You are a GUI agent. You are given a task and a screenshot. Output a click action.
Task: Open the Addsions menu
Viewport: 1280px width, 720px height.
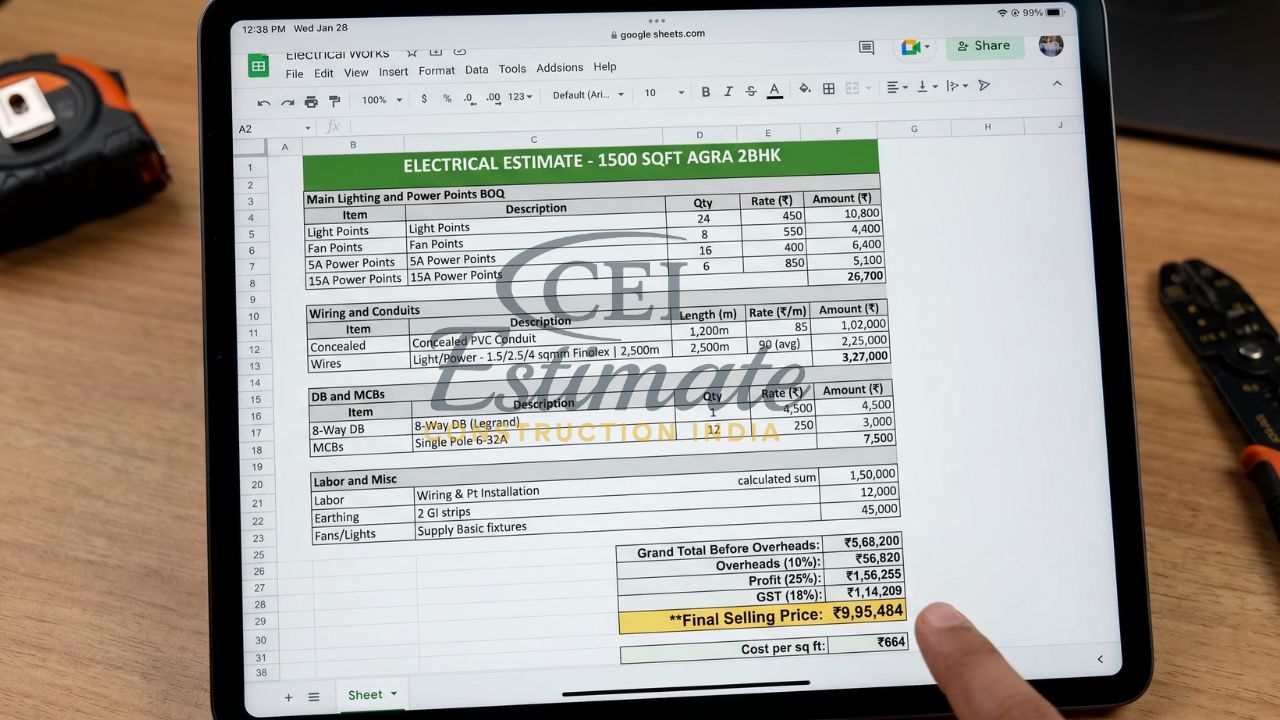point(559,67)
